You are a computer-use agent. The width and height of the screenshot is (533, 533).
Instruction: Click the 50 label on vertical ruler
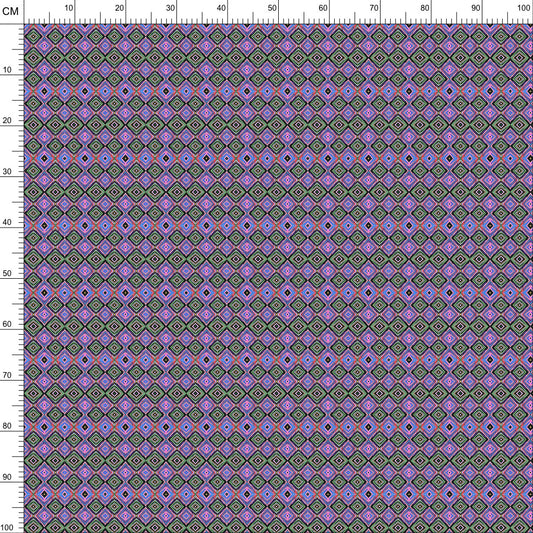coord(7,273)
